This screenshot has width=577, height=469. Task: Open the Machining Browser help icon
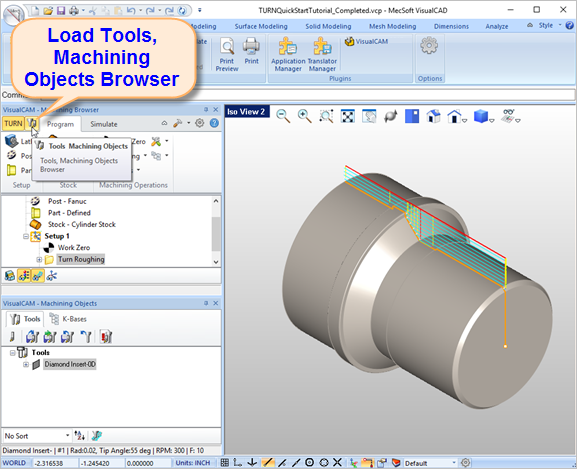[x=214, y=123]
